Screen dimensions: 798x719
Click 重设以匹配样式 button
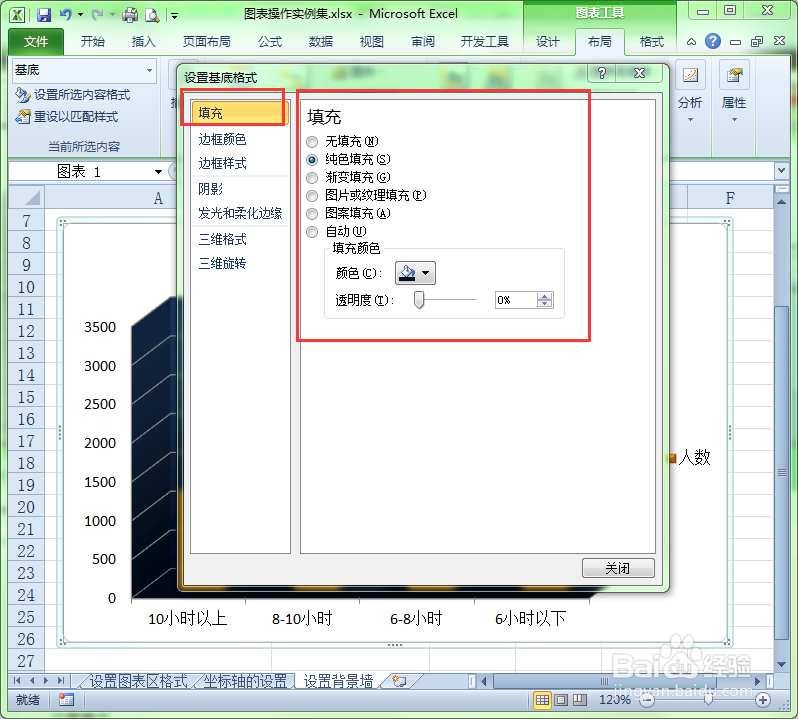(67, 117)
